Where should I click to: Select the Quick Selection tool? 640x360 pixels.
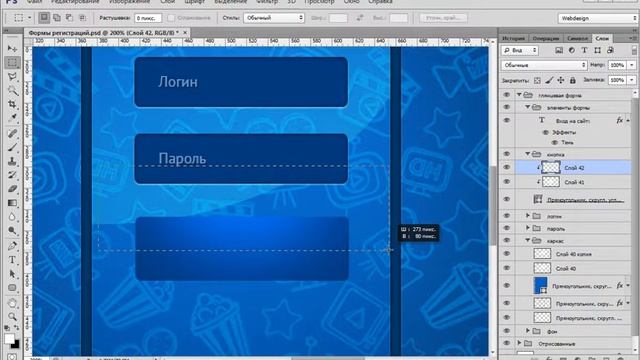tap(12, 91)
